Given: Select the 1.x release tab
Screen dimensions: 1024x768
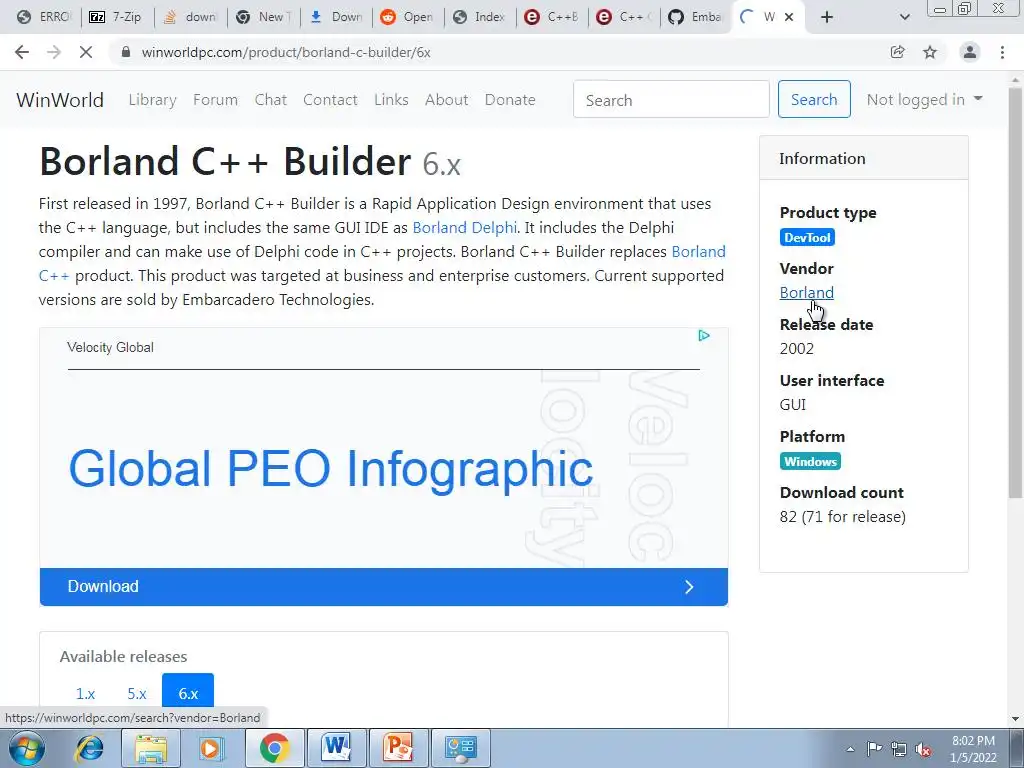Looking at the screenshot, I should tap(86, 694).
